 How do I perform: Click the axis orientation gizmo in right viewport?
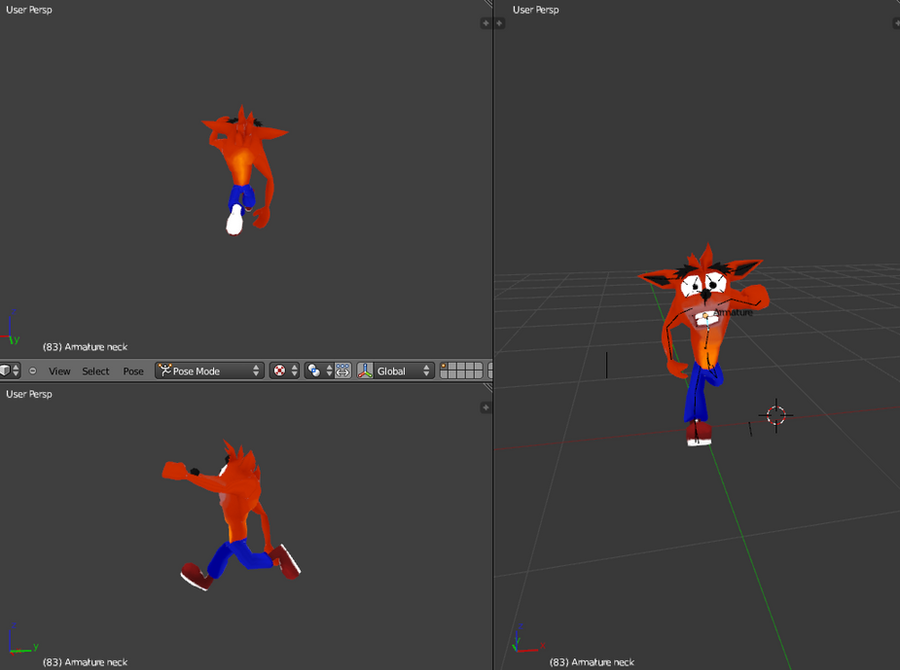(x=528, y=638)
